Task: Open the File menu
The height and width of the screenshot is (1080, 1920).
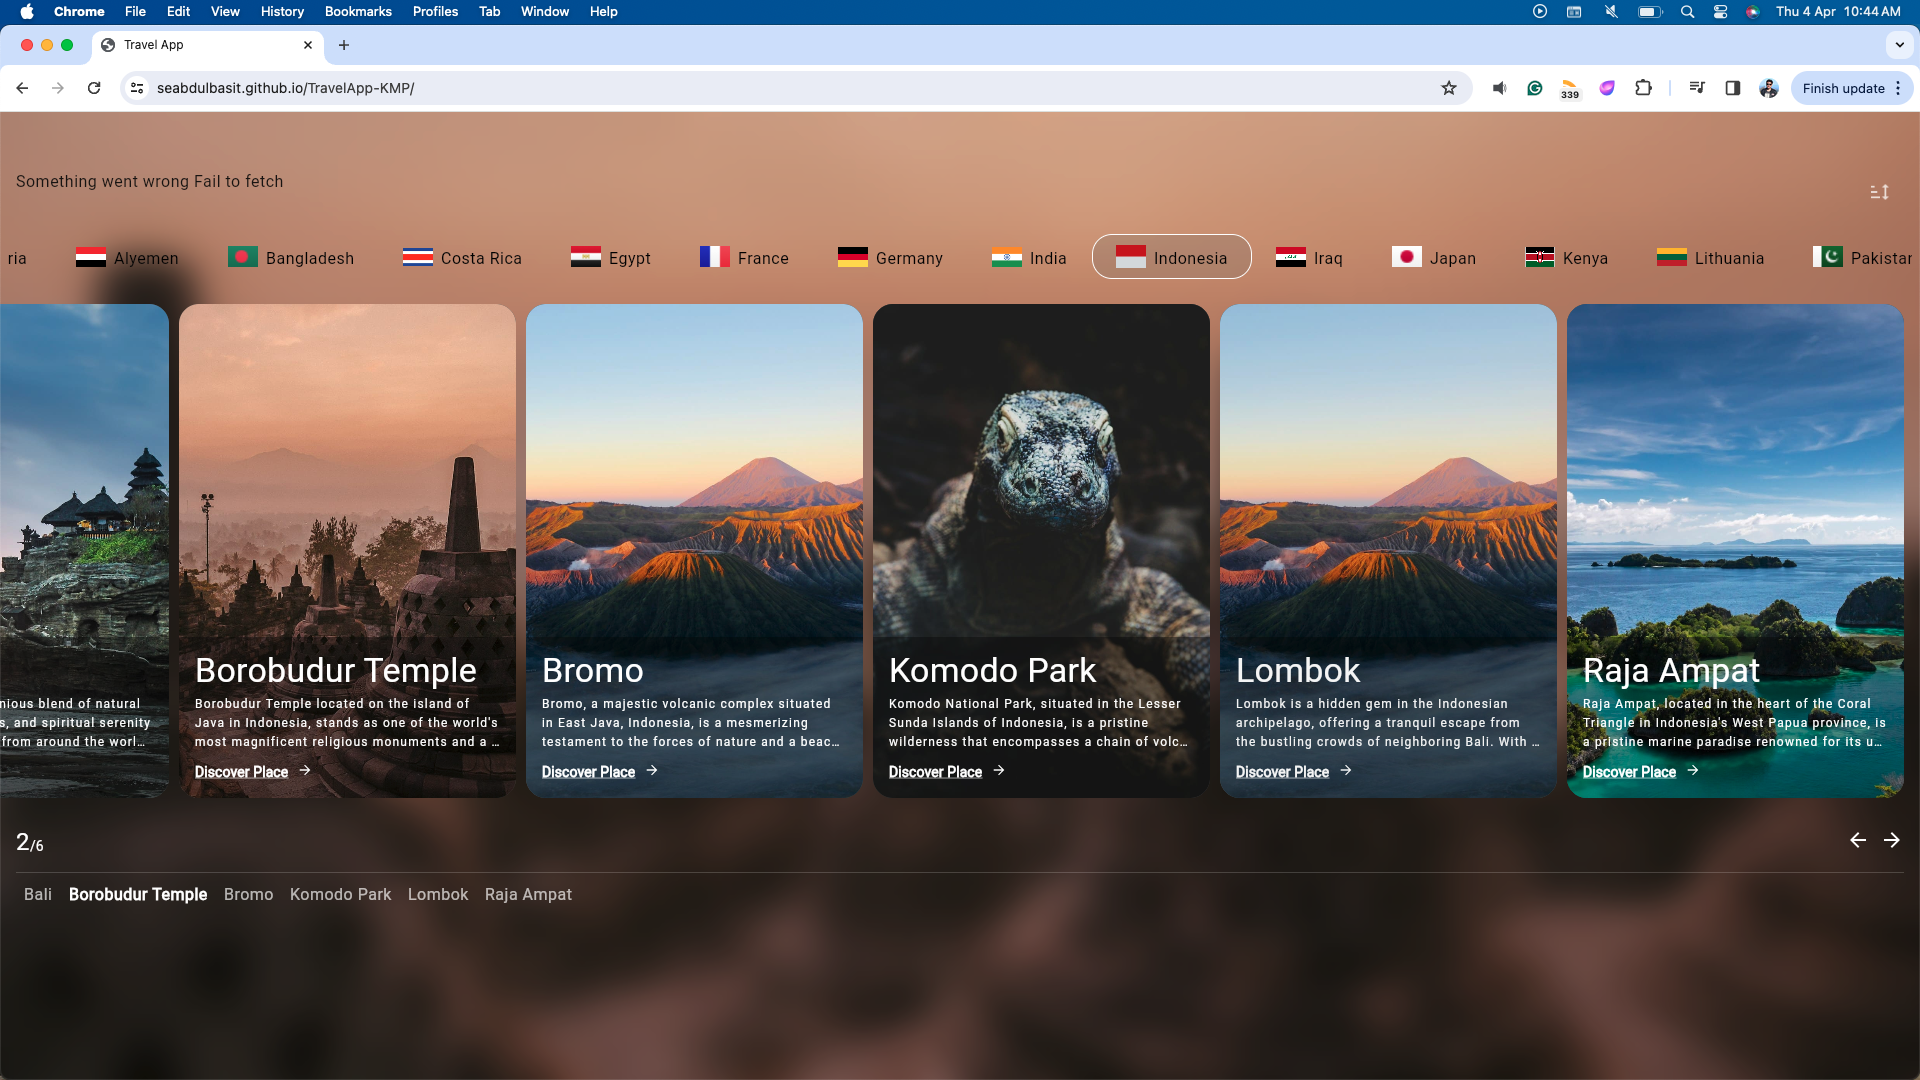Action: coord(135,12)
